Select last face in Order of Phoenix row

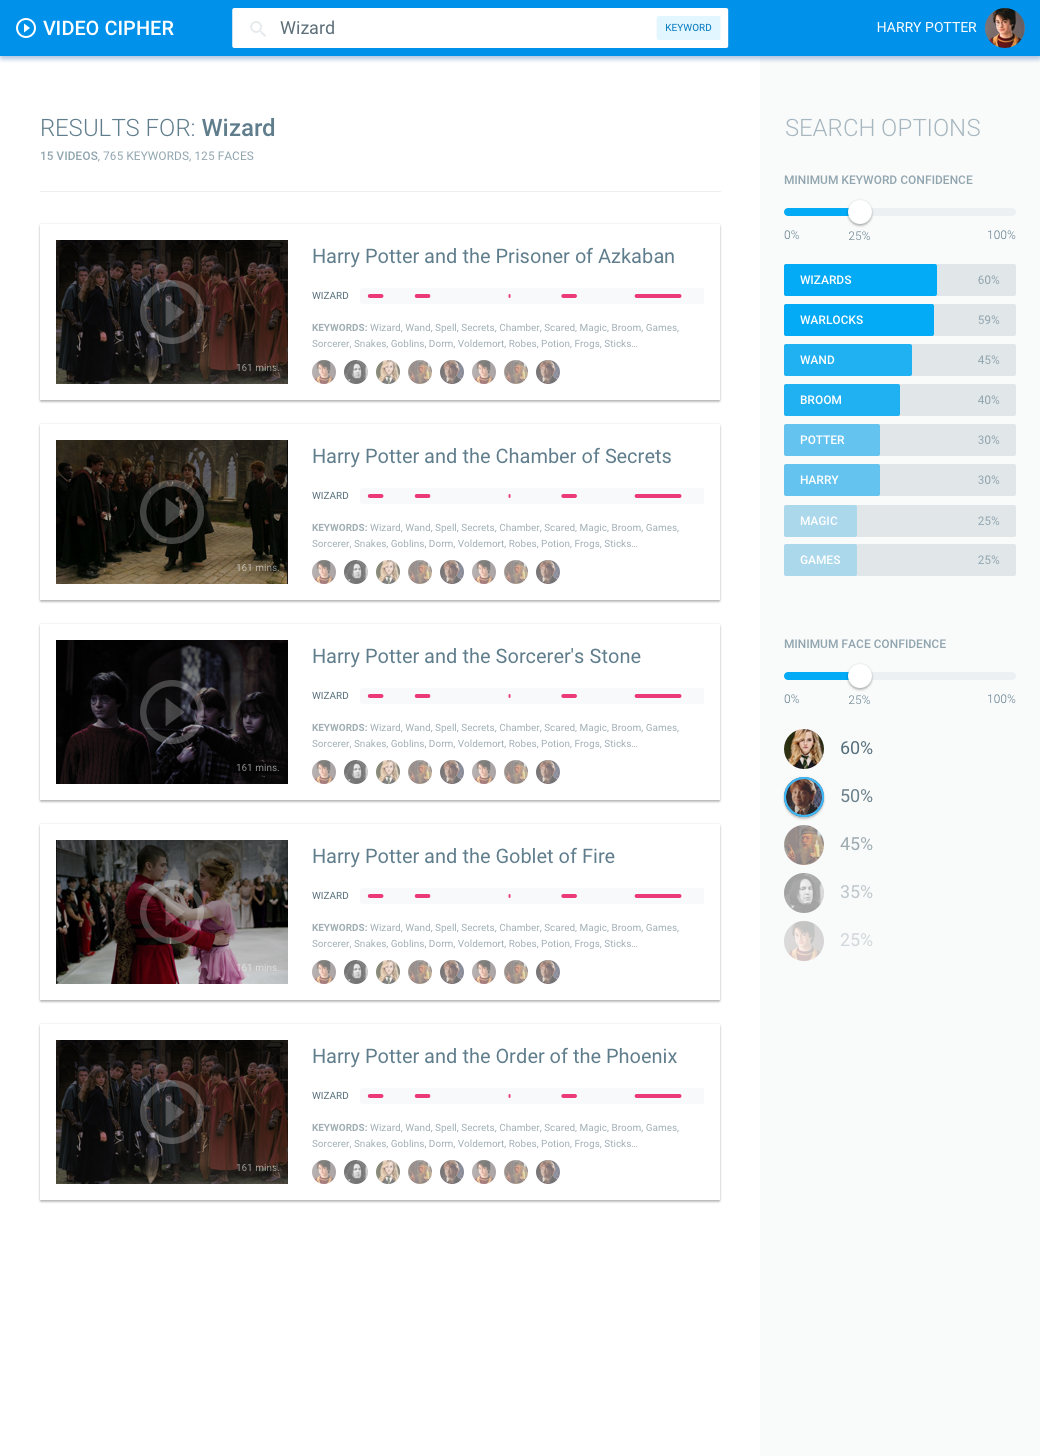[548, 1172]
